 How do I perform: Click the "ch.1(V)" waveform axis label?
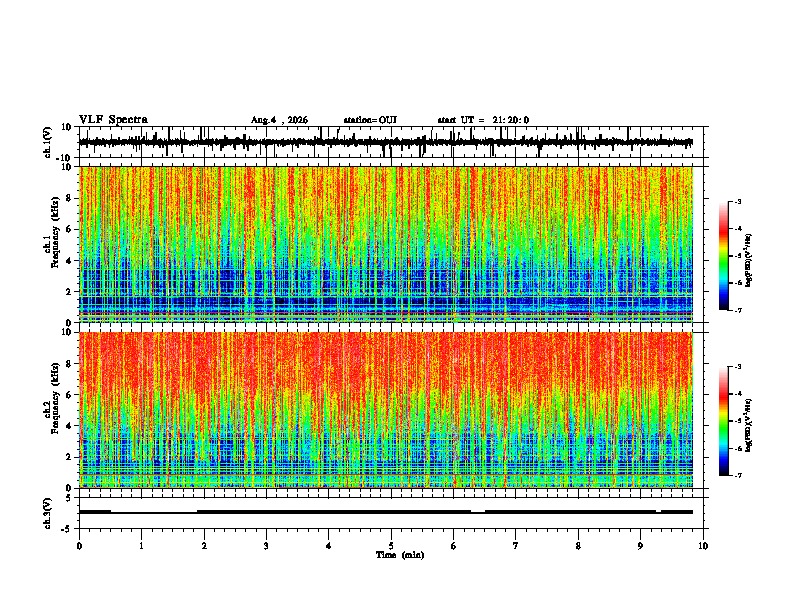coord(48,142)
